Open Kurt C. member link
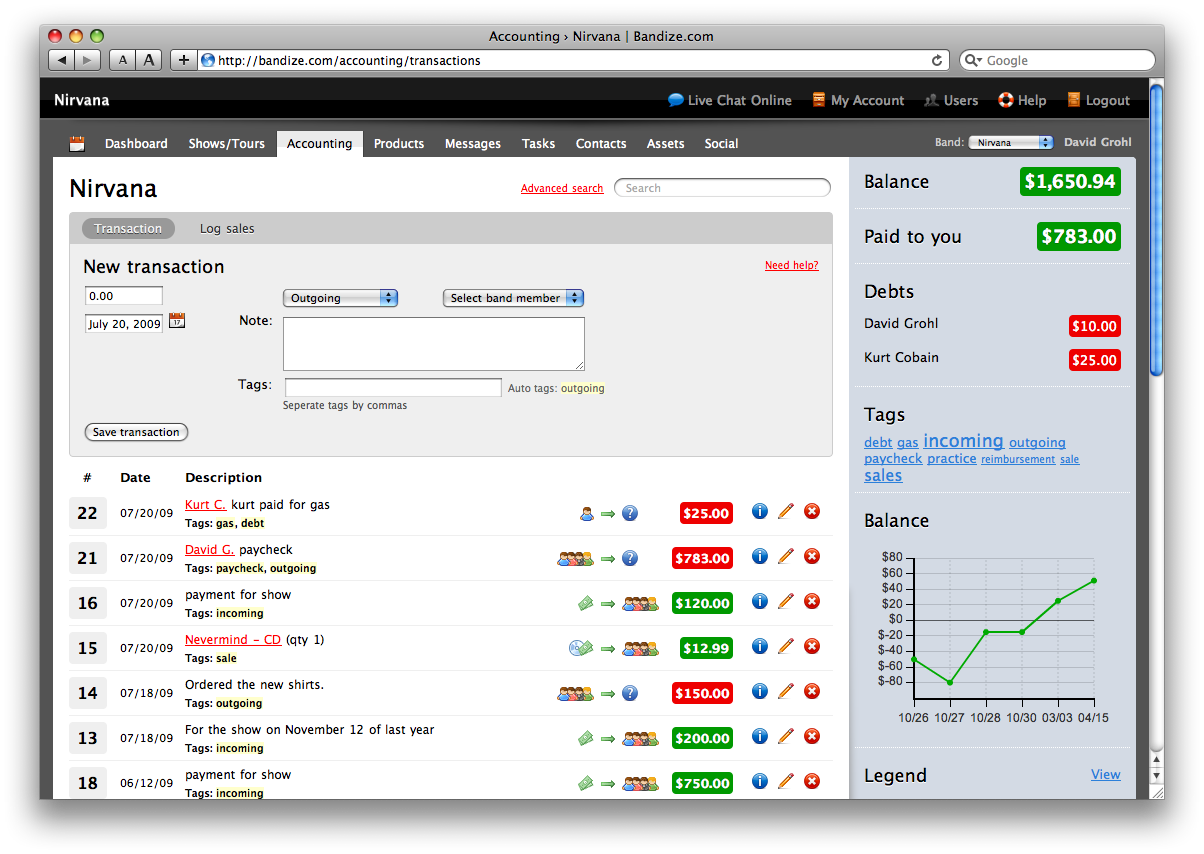 coord(206,505)
